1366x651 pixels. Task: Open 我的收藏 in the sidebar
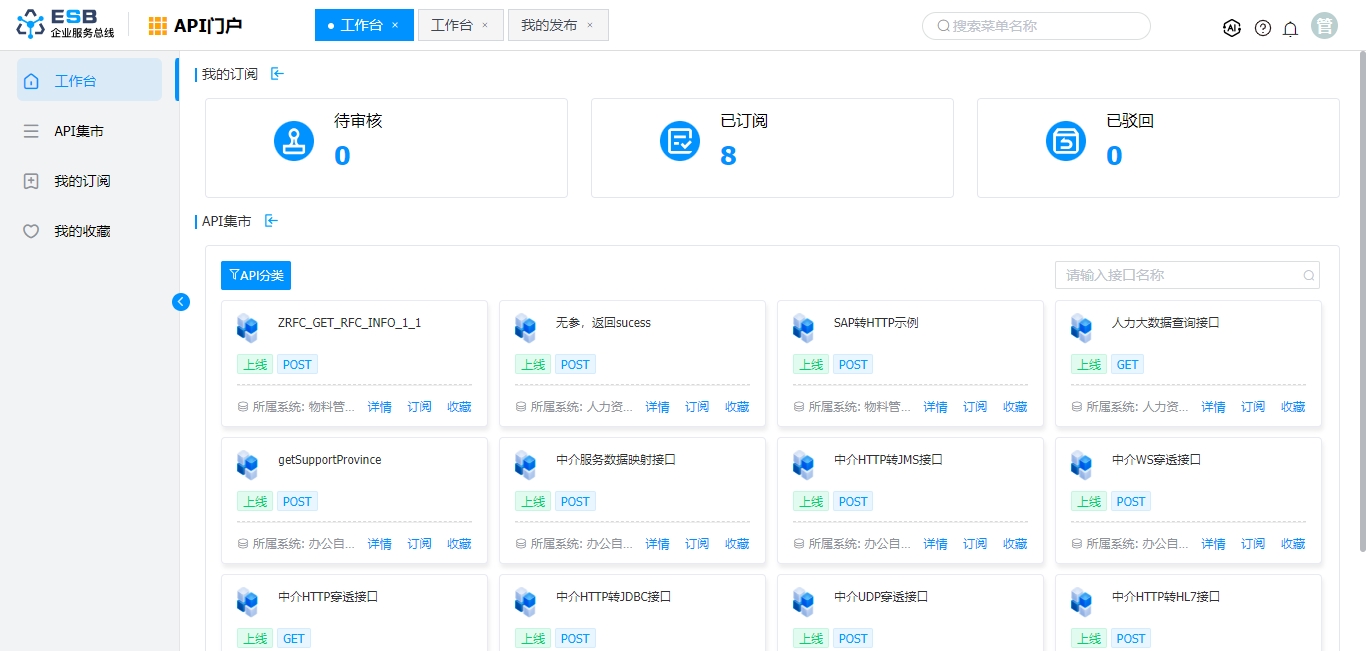82,231
